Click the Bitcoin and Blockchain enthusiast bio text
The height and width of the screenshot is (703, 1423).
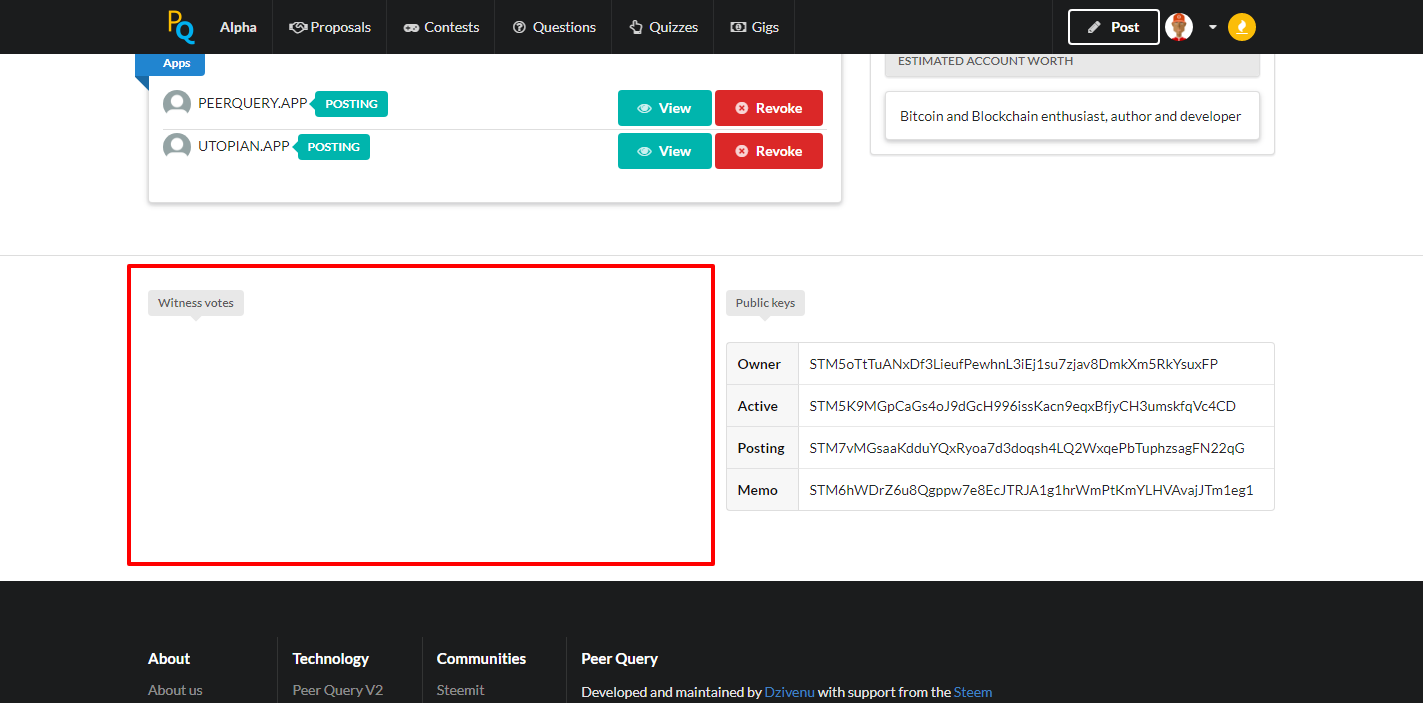(x=1070, y=116)
